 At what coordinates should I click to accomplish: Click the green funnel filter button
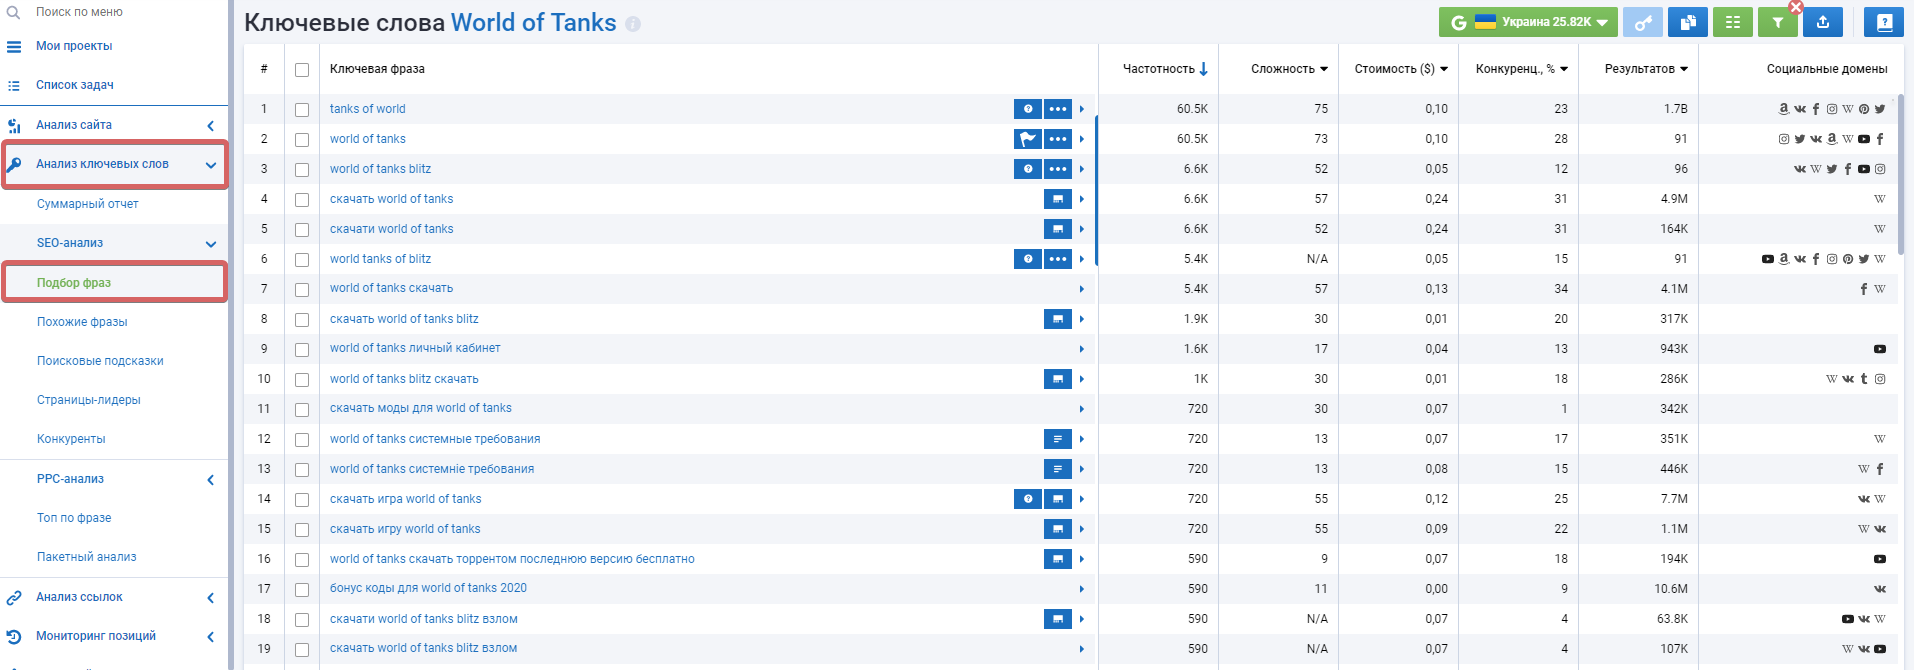(x=1778, y=22)
